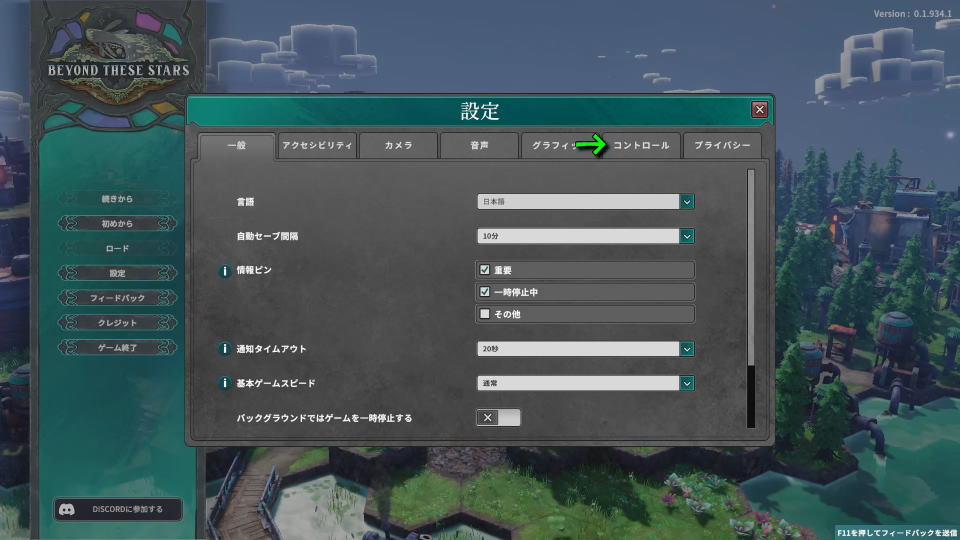
Task: Click 続きから in the main menu
Action: [x=117, y=199]
